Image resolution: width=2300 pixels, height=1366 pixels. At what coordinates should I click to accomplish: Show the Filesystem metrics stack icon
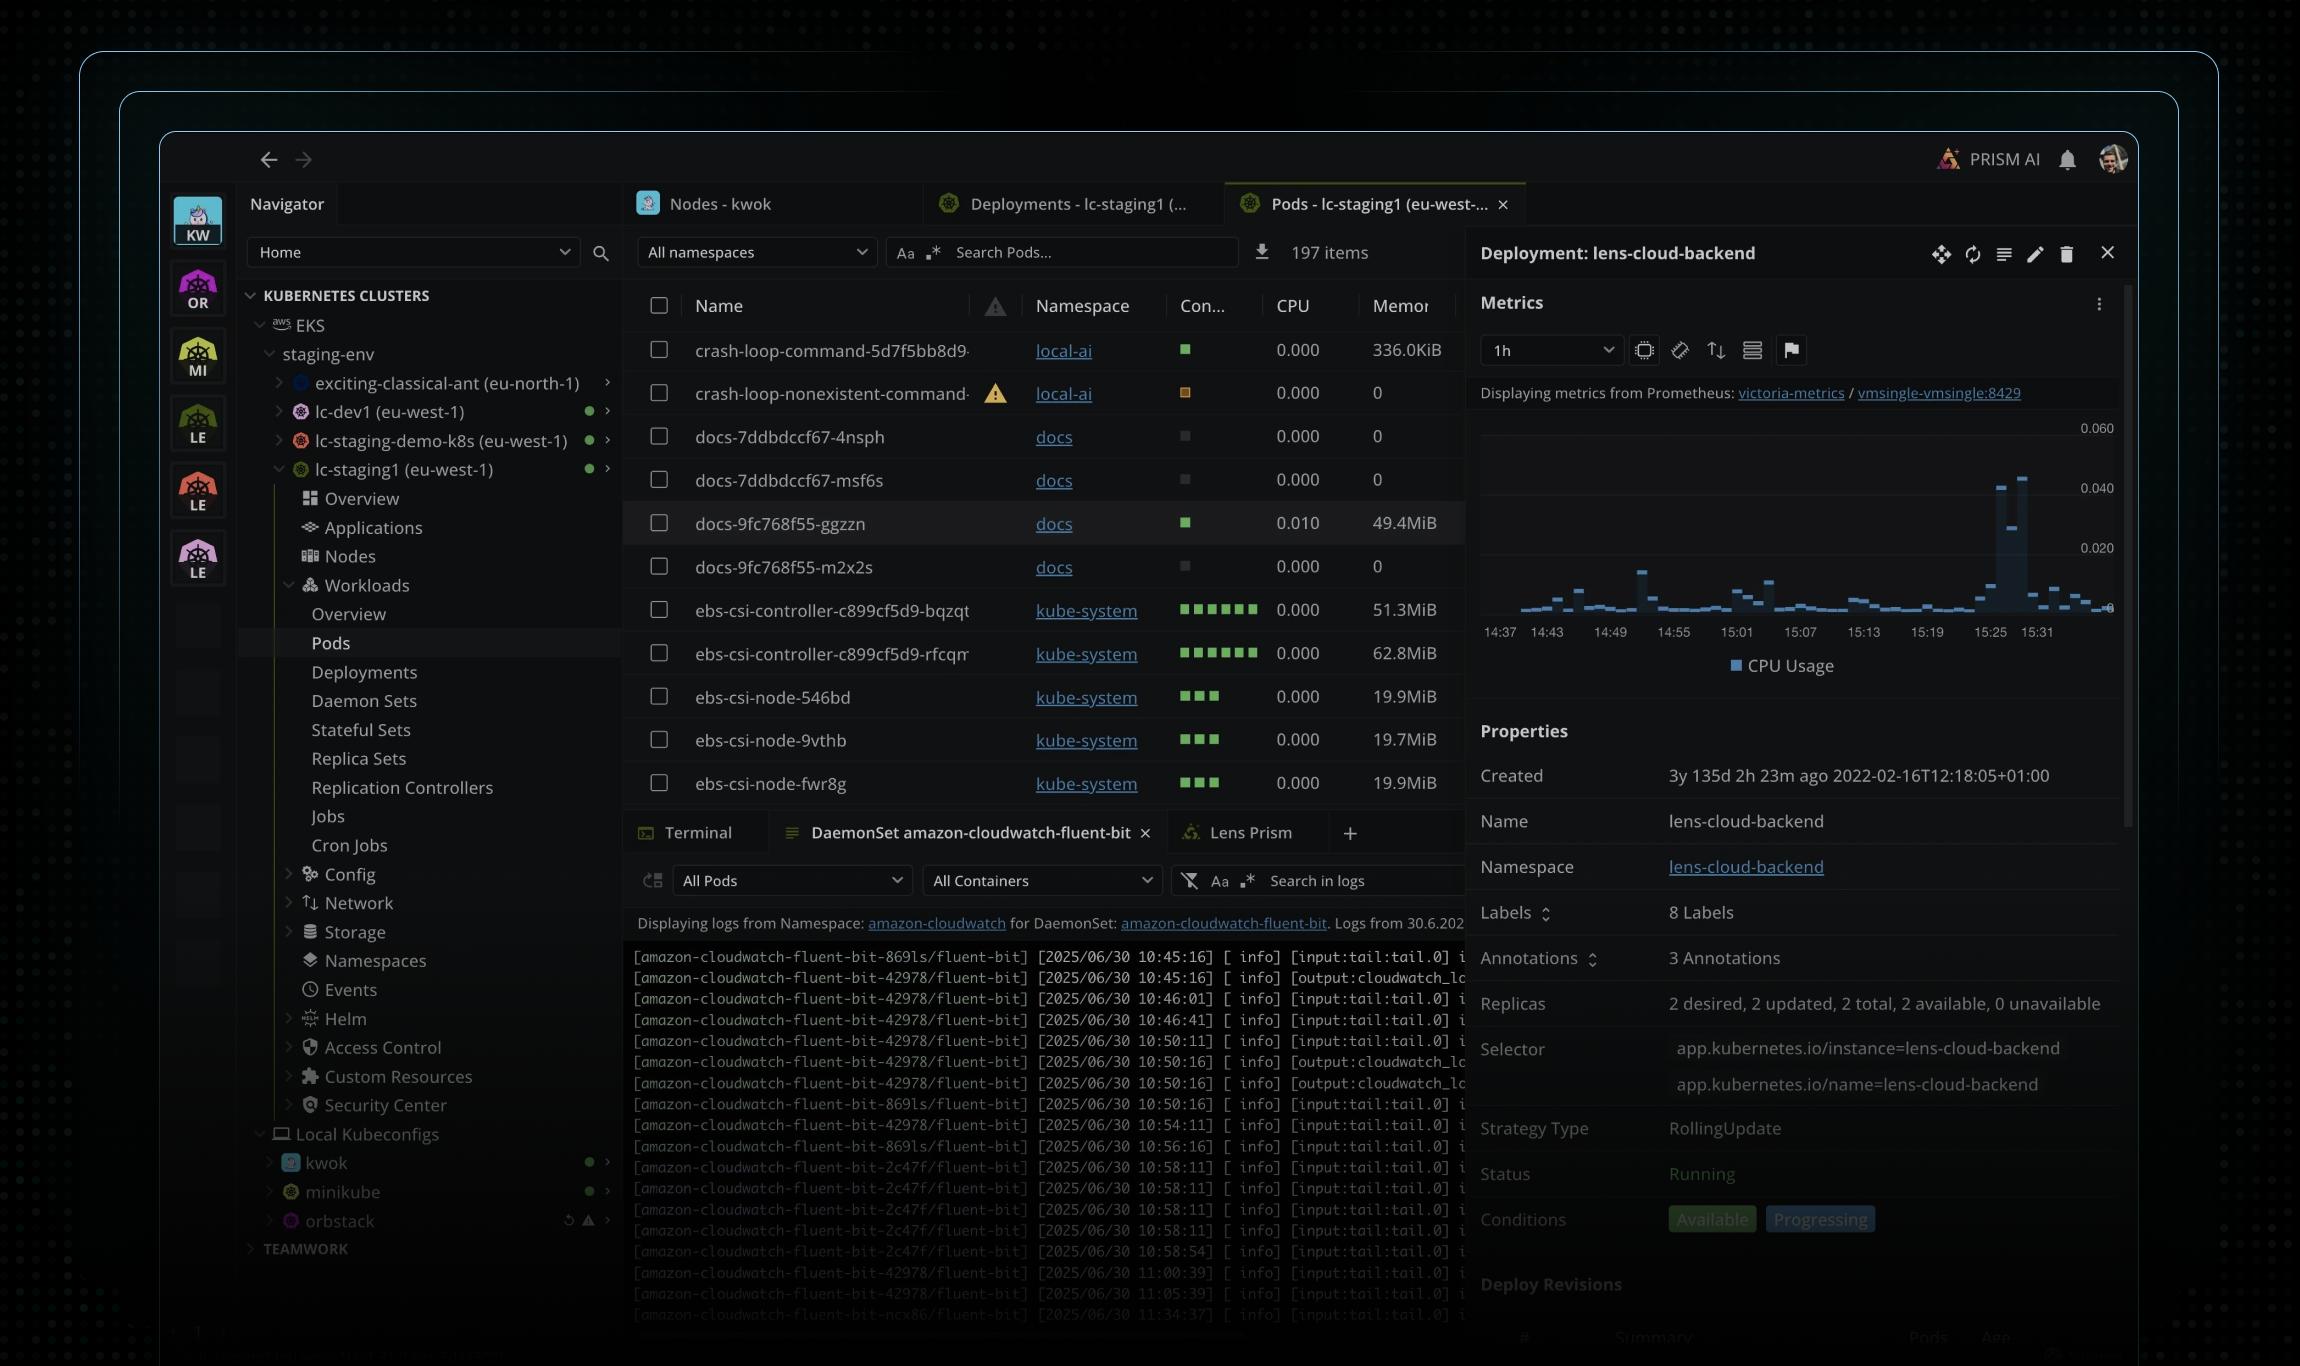click(1752, 350)
